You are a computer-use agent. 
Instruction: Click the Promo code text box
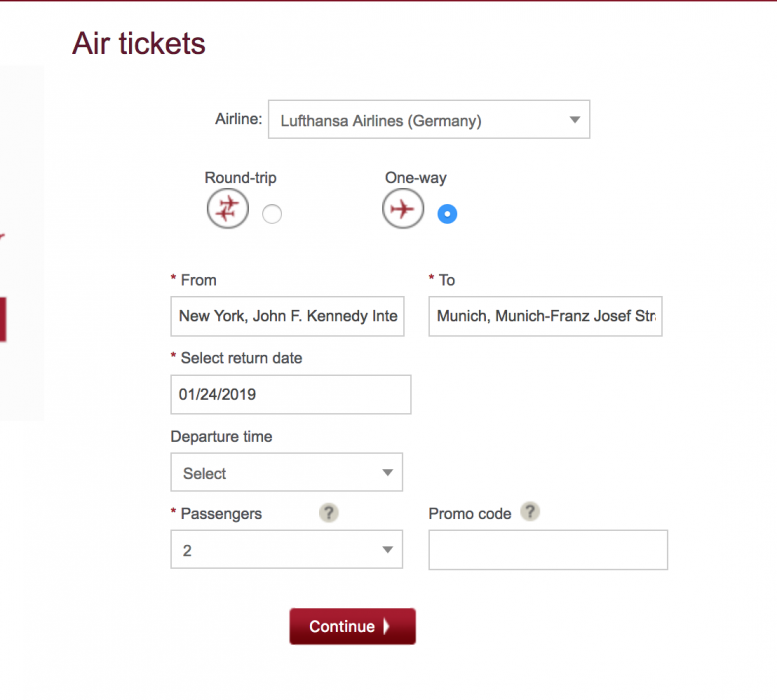(547, 550)
